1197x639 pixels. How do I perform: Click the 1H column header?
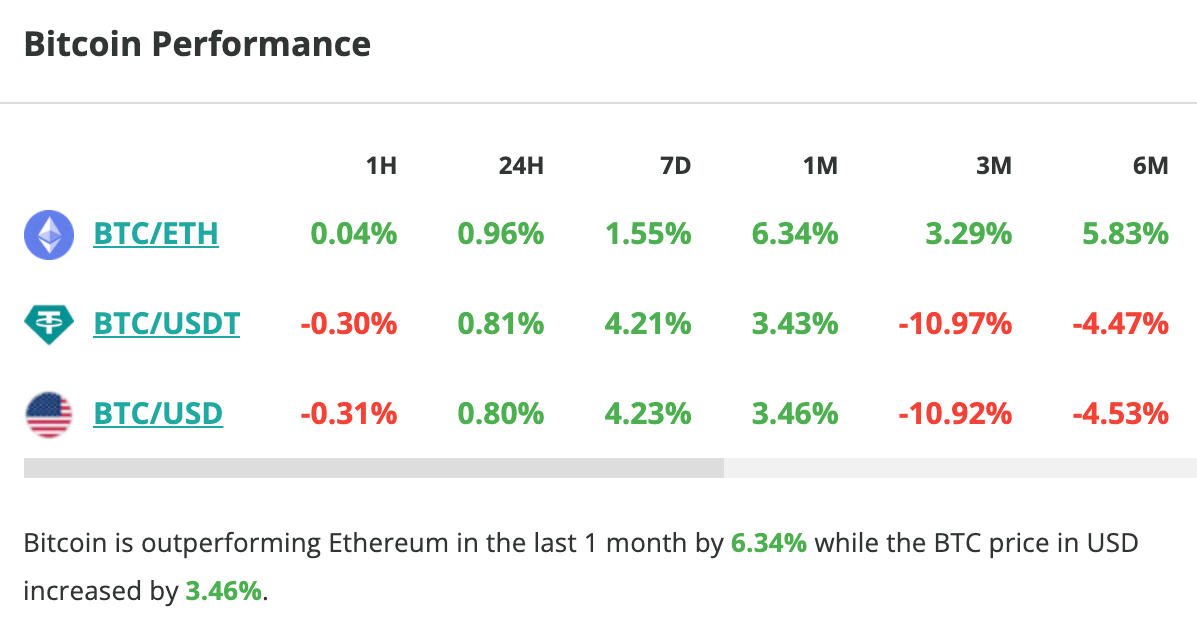click(381, 166)
